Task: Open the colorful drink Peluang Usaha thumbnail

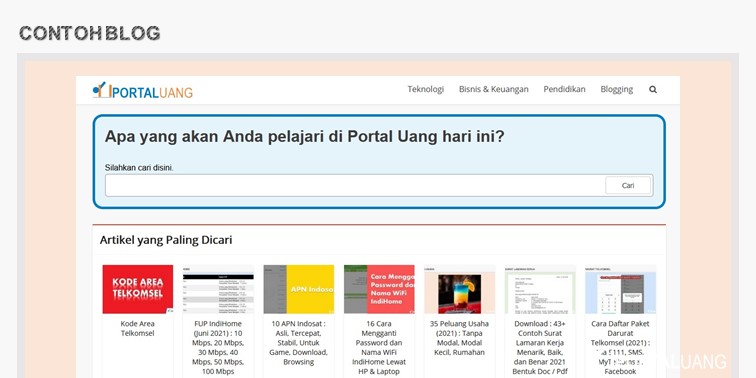Action: [459, 289]
